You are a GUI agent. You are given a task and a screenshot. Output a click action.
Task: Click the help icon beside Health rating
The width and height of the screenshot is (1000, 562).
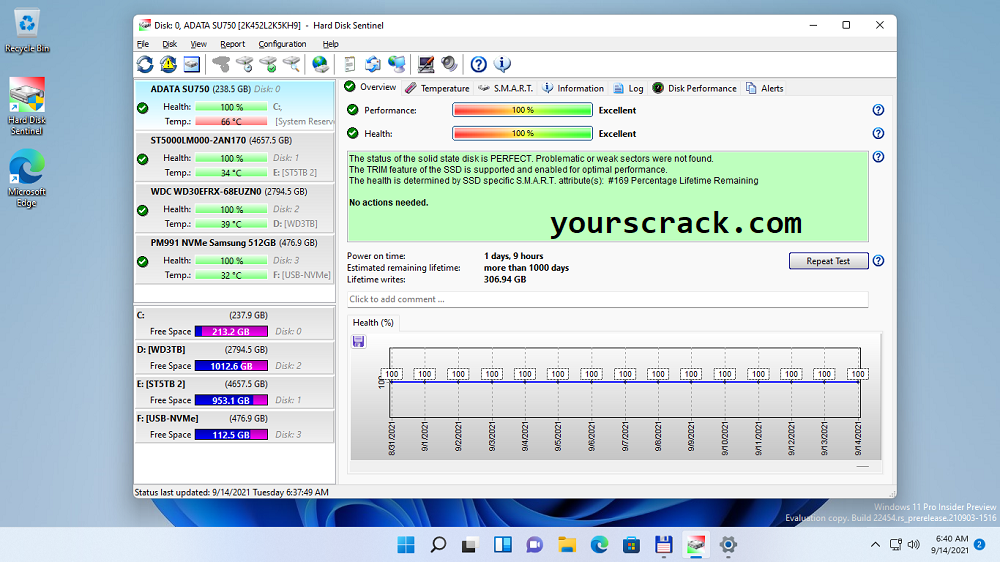pos(878,133)
